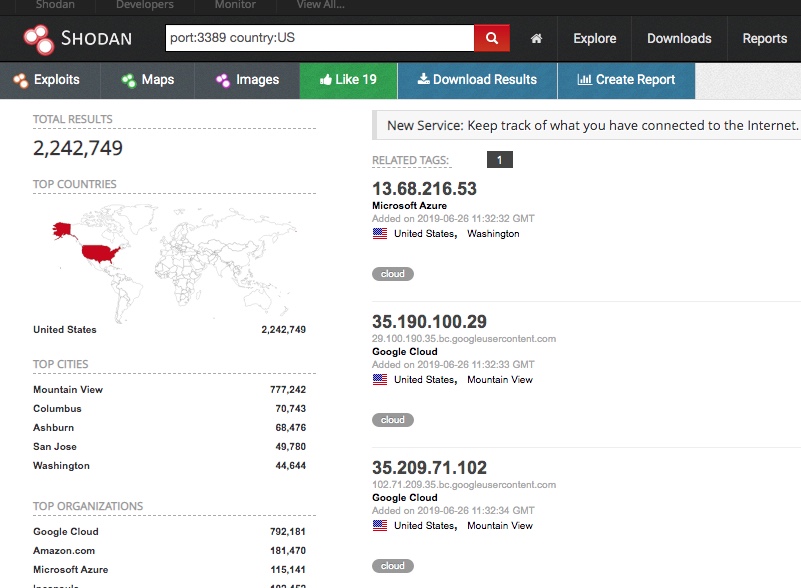Click total results value 2,242,749

pyautogui.click(x=78, y=148)
